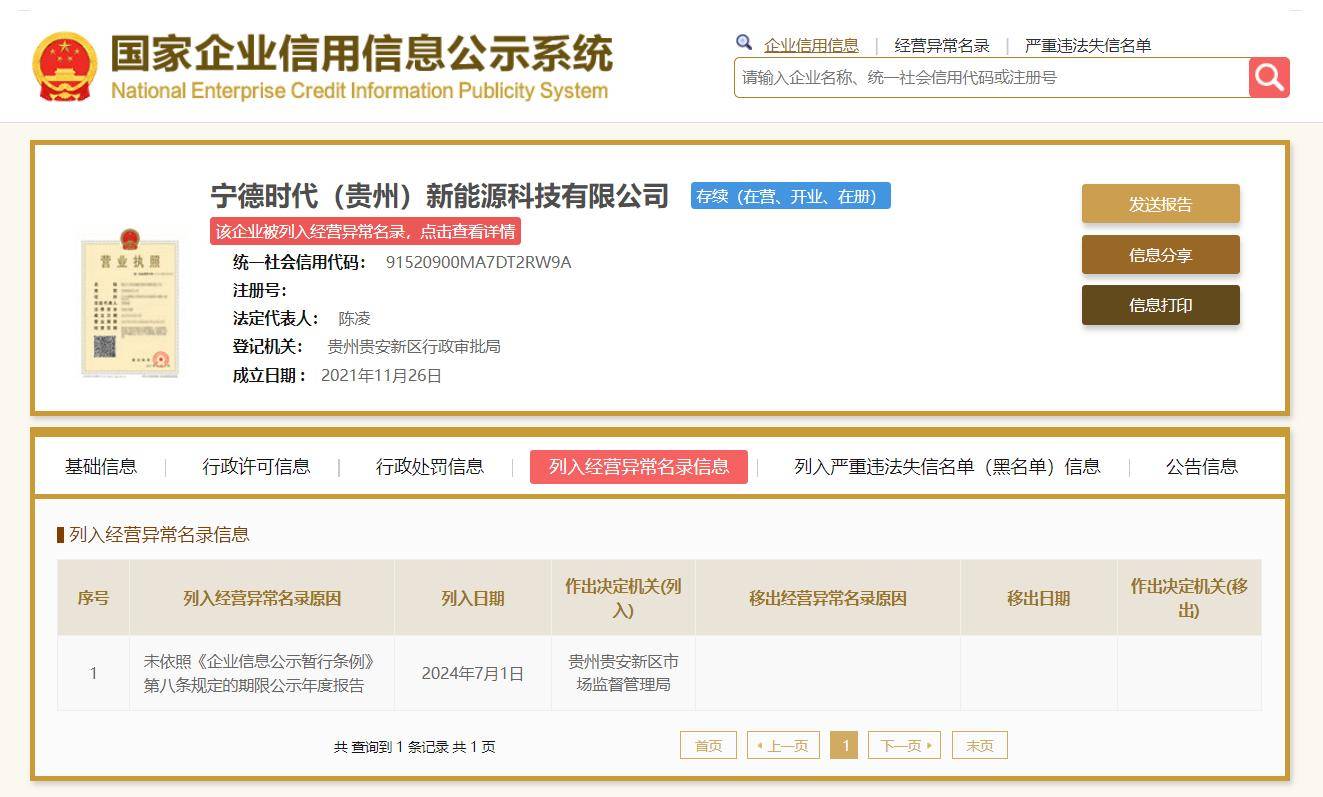Click the 信息分享 button
The width and height of the screenshot is (1323, 797).
tap(1160, 255)
